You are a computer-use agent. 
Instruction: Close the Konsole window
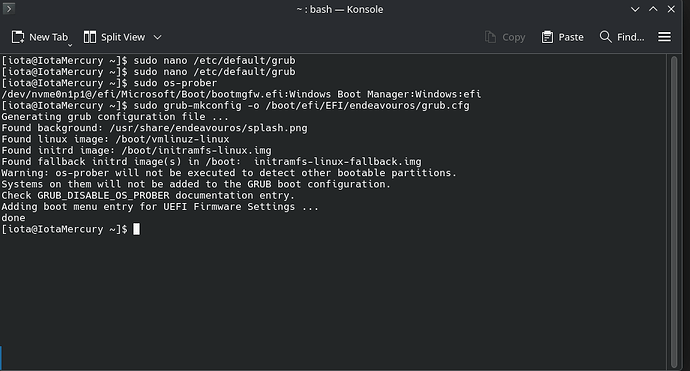pos(671,9)
